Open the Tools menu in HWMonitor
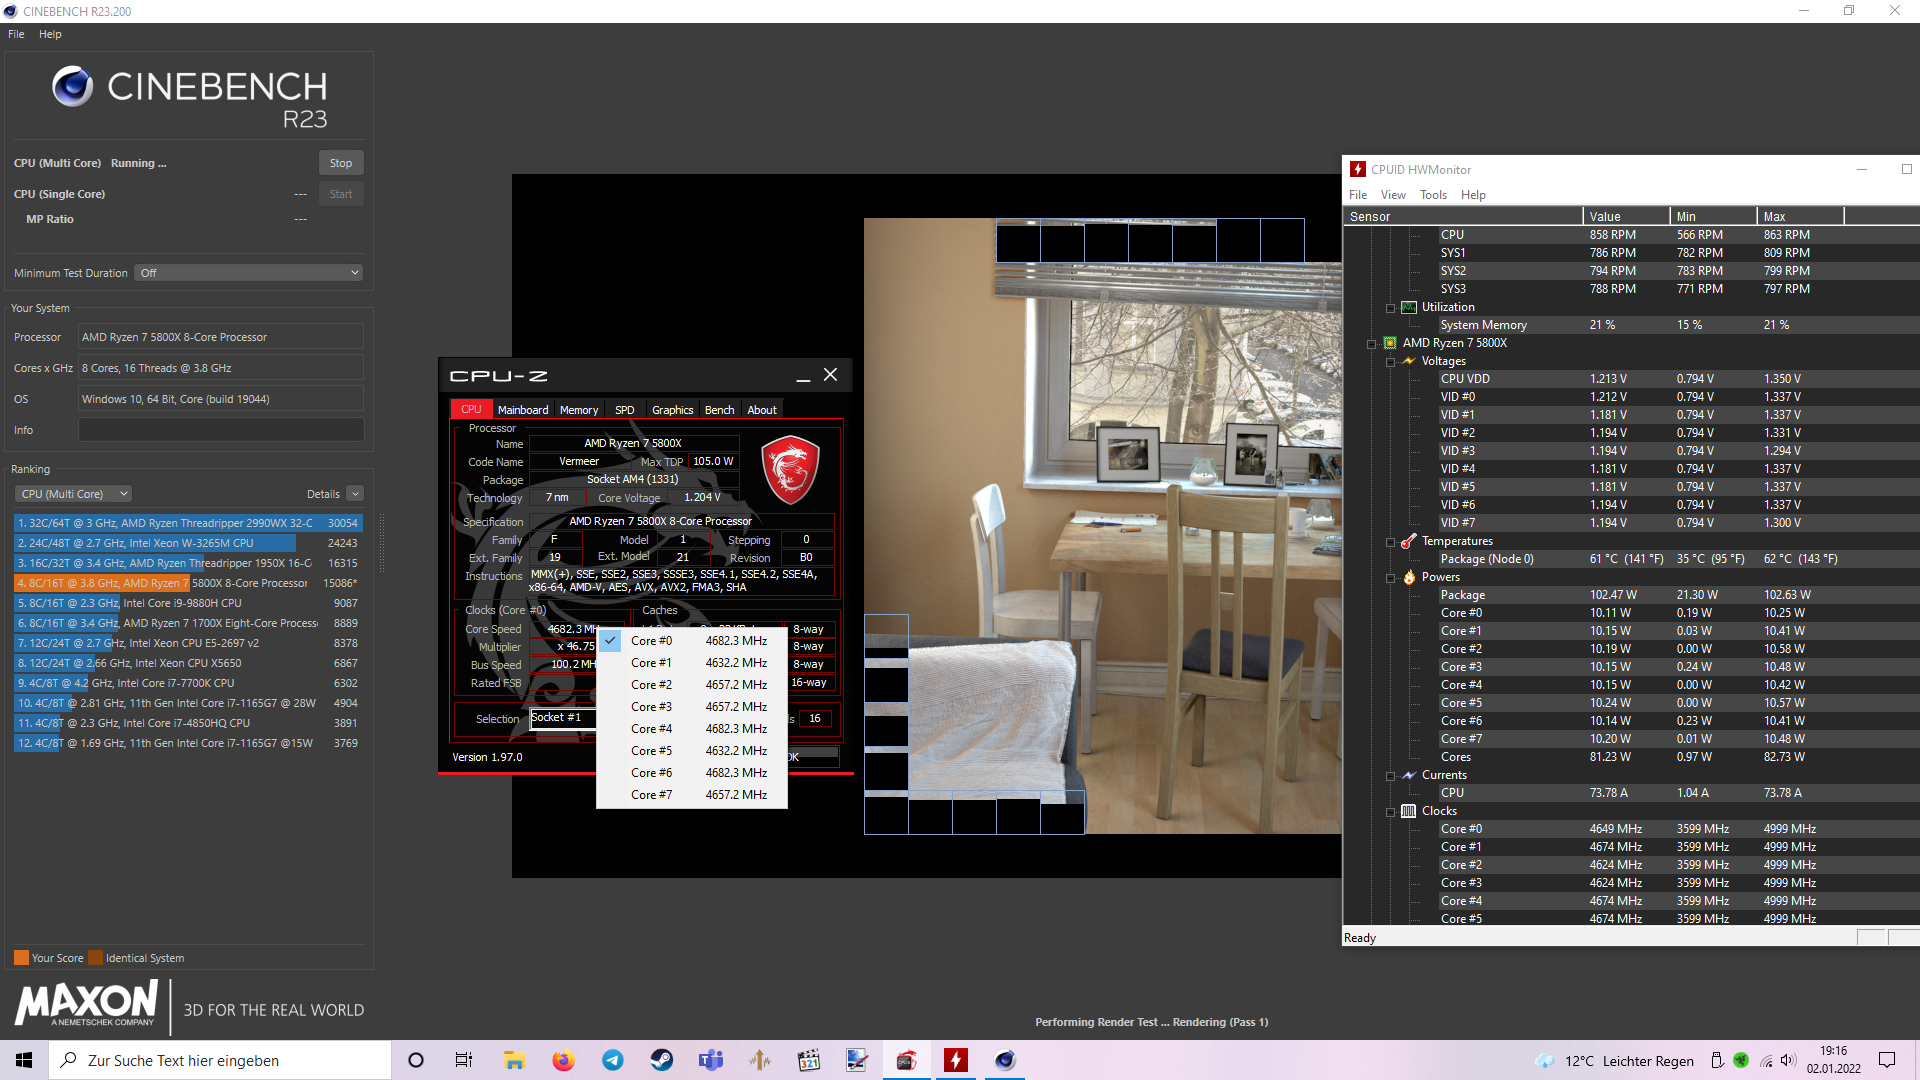Screen dimensions: 1920x1080 (x=1433, y=195)
